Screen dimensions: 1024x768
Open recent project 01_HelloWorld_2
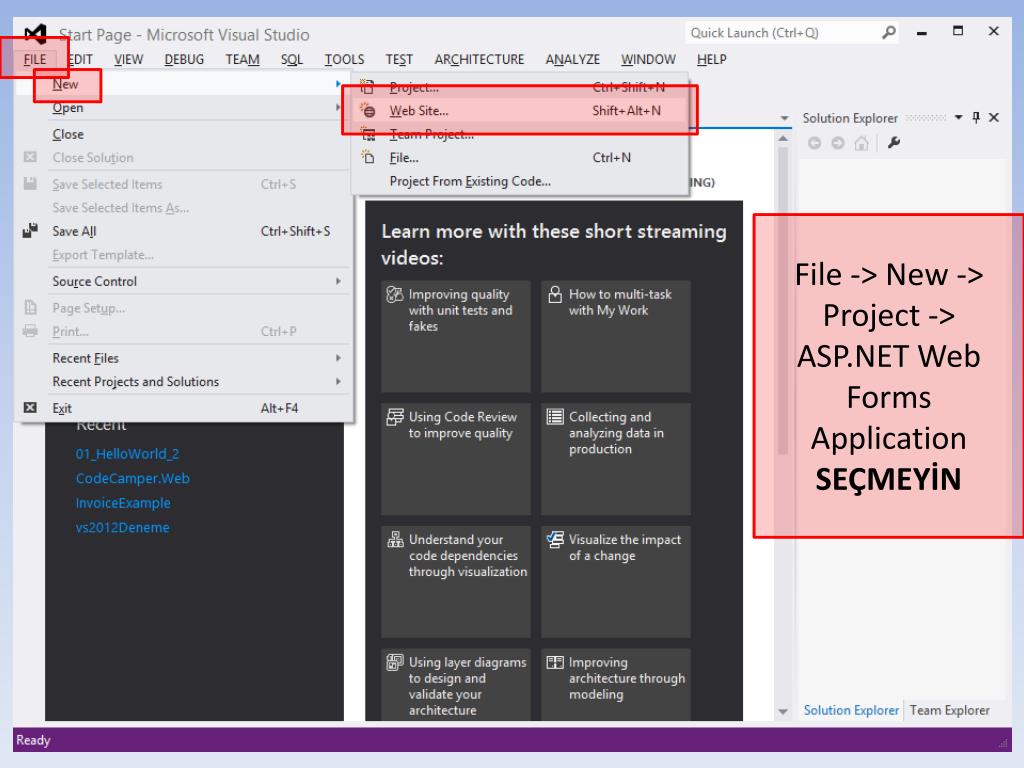tap(127, 453)
